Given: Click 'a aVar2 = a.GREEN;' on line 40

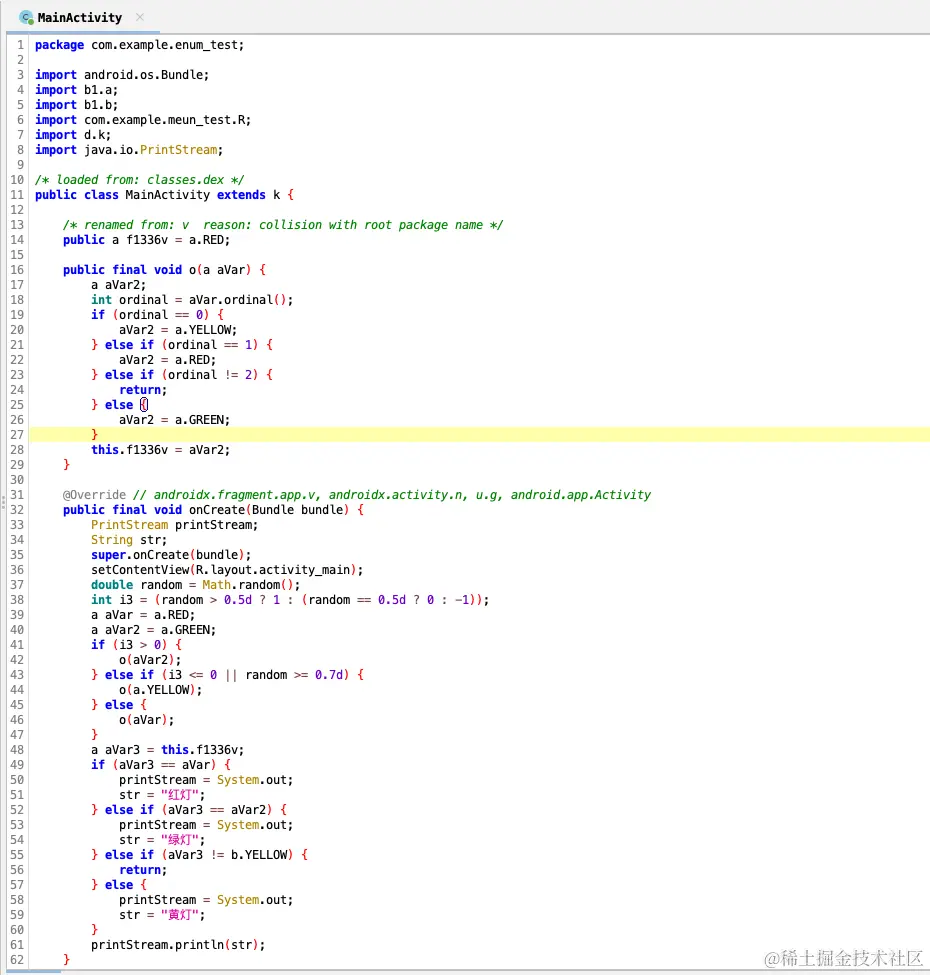Looking at the screenshot, I should point(154,630).
